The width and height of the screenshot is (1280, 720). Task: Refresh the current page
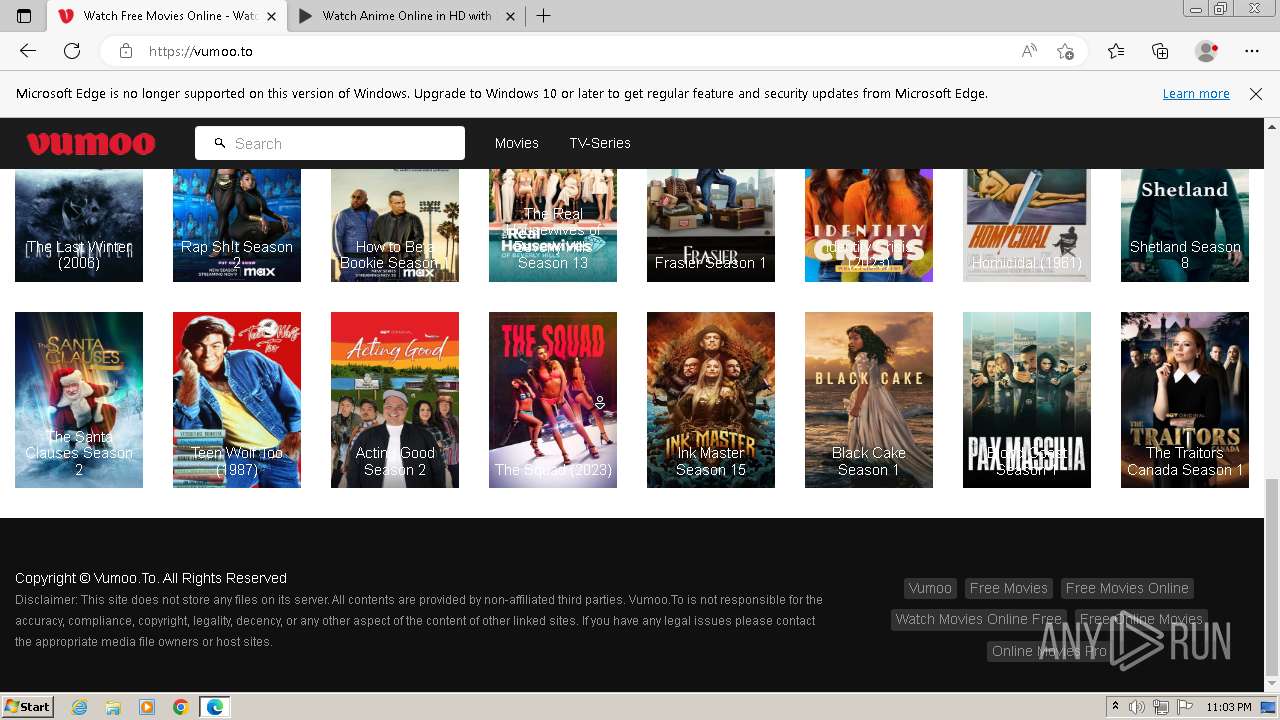[72, 51]
